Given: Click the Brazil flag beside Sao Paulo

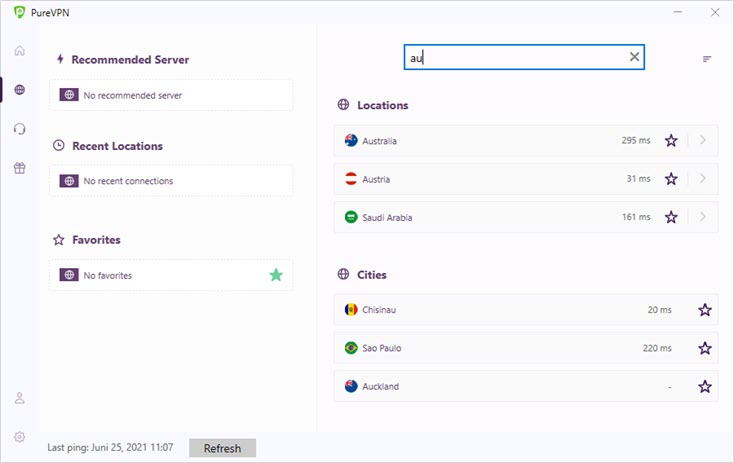Looking at the screenshot, I should 351,348.
